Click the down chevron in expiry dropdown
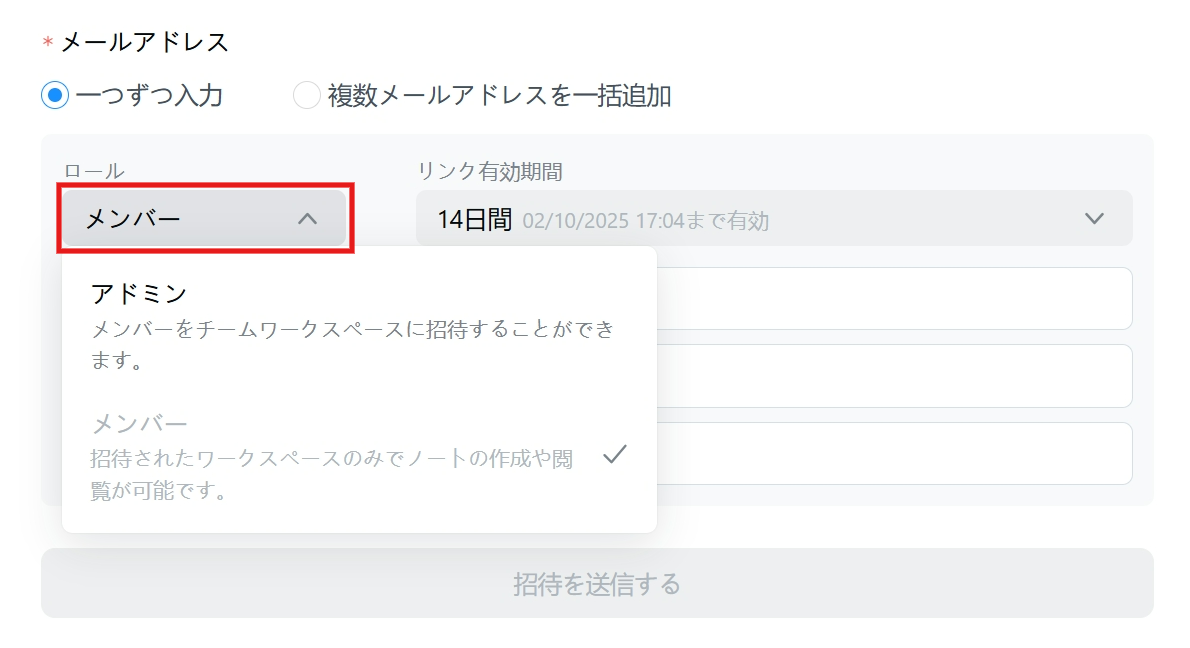1190x648 pixels. click(1094, 219)
